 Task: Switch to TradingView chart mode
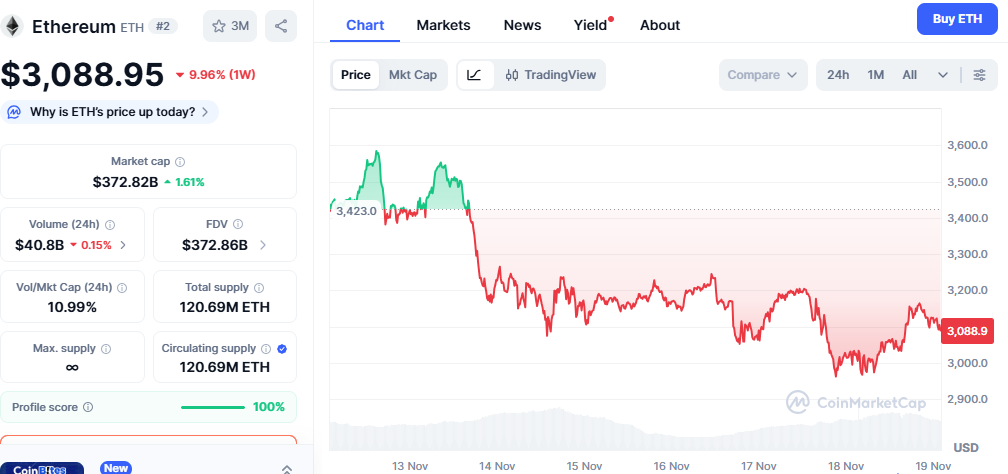pyautogui.click(x=550, y=75)
